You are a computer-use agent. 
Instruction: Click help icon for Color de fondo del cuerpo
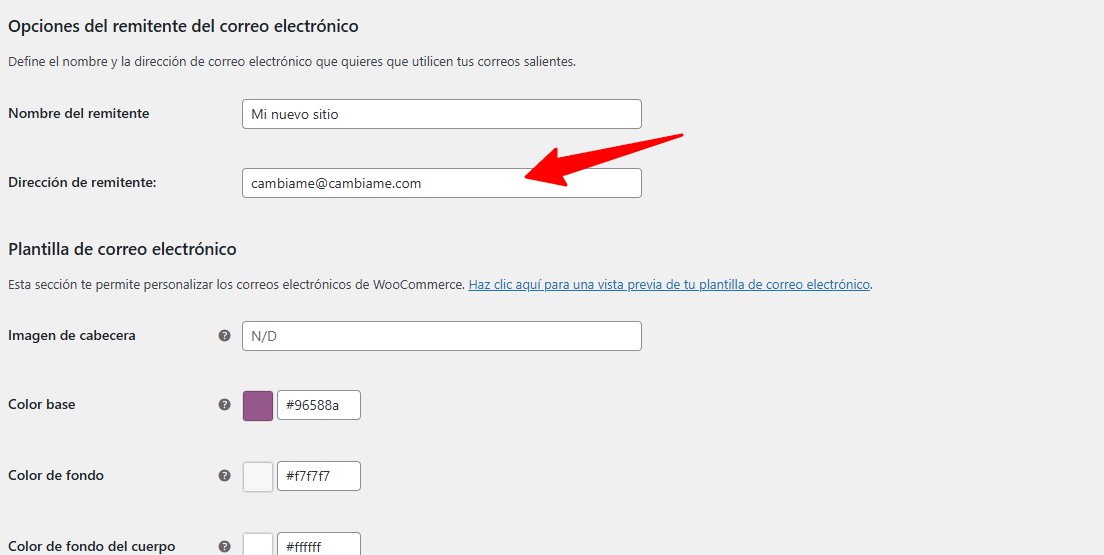pyautogui.click(x=224, y=546)
